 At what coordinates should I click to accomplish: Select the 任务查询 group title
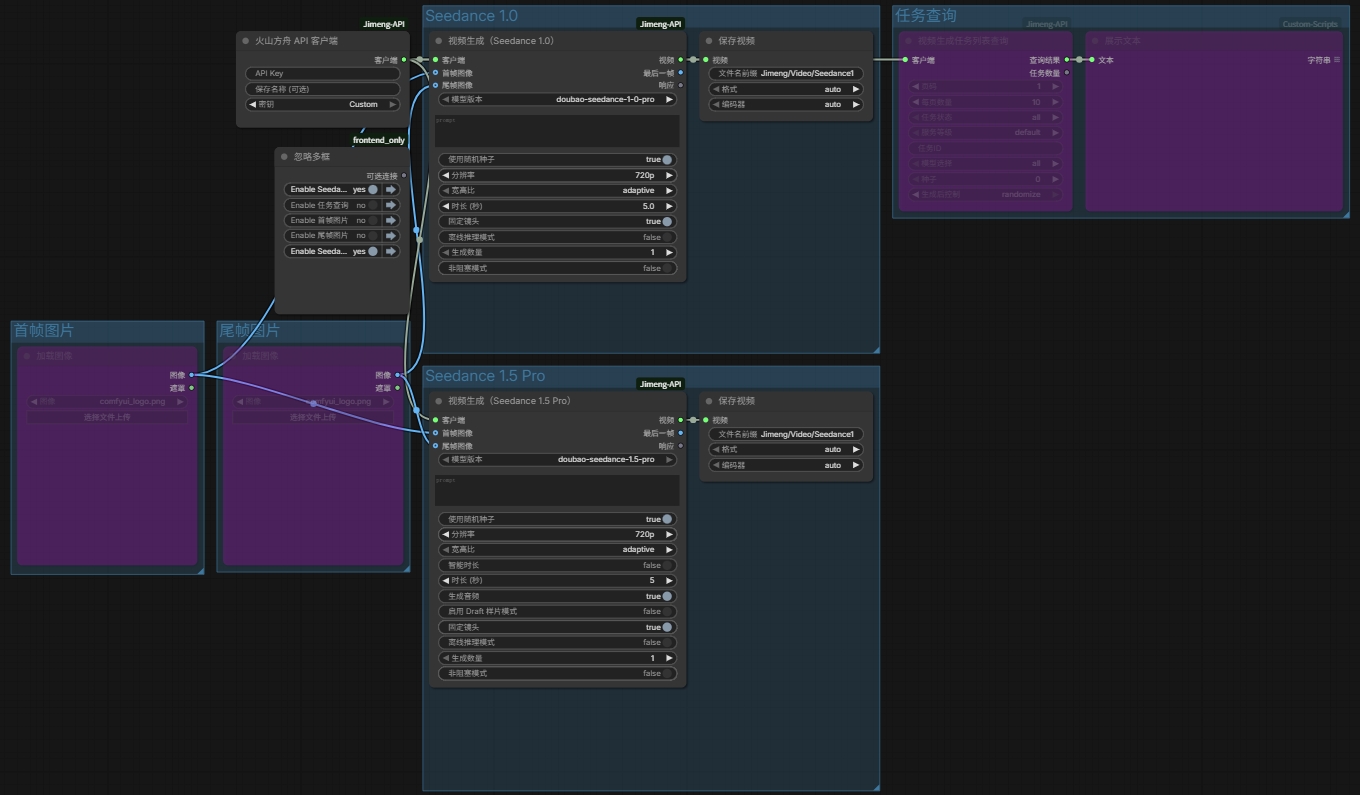pyautogui.click(x=926, y=16)
